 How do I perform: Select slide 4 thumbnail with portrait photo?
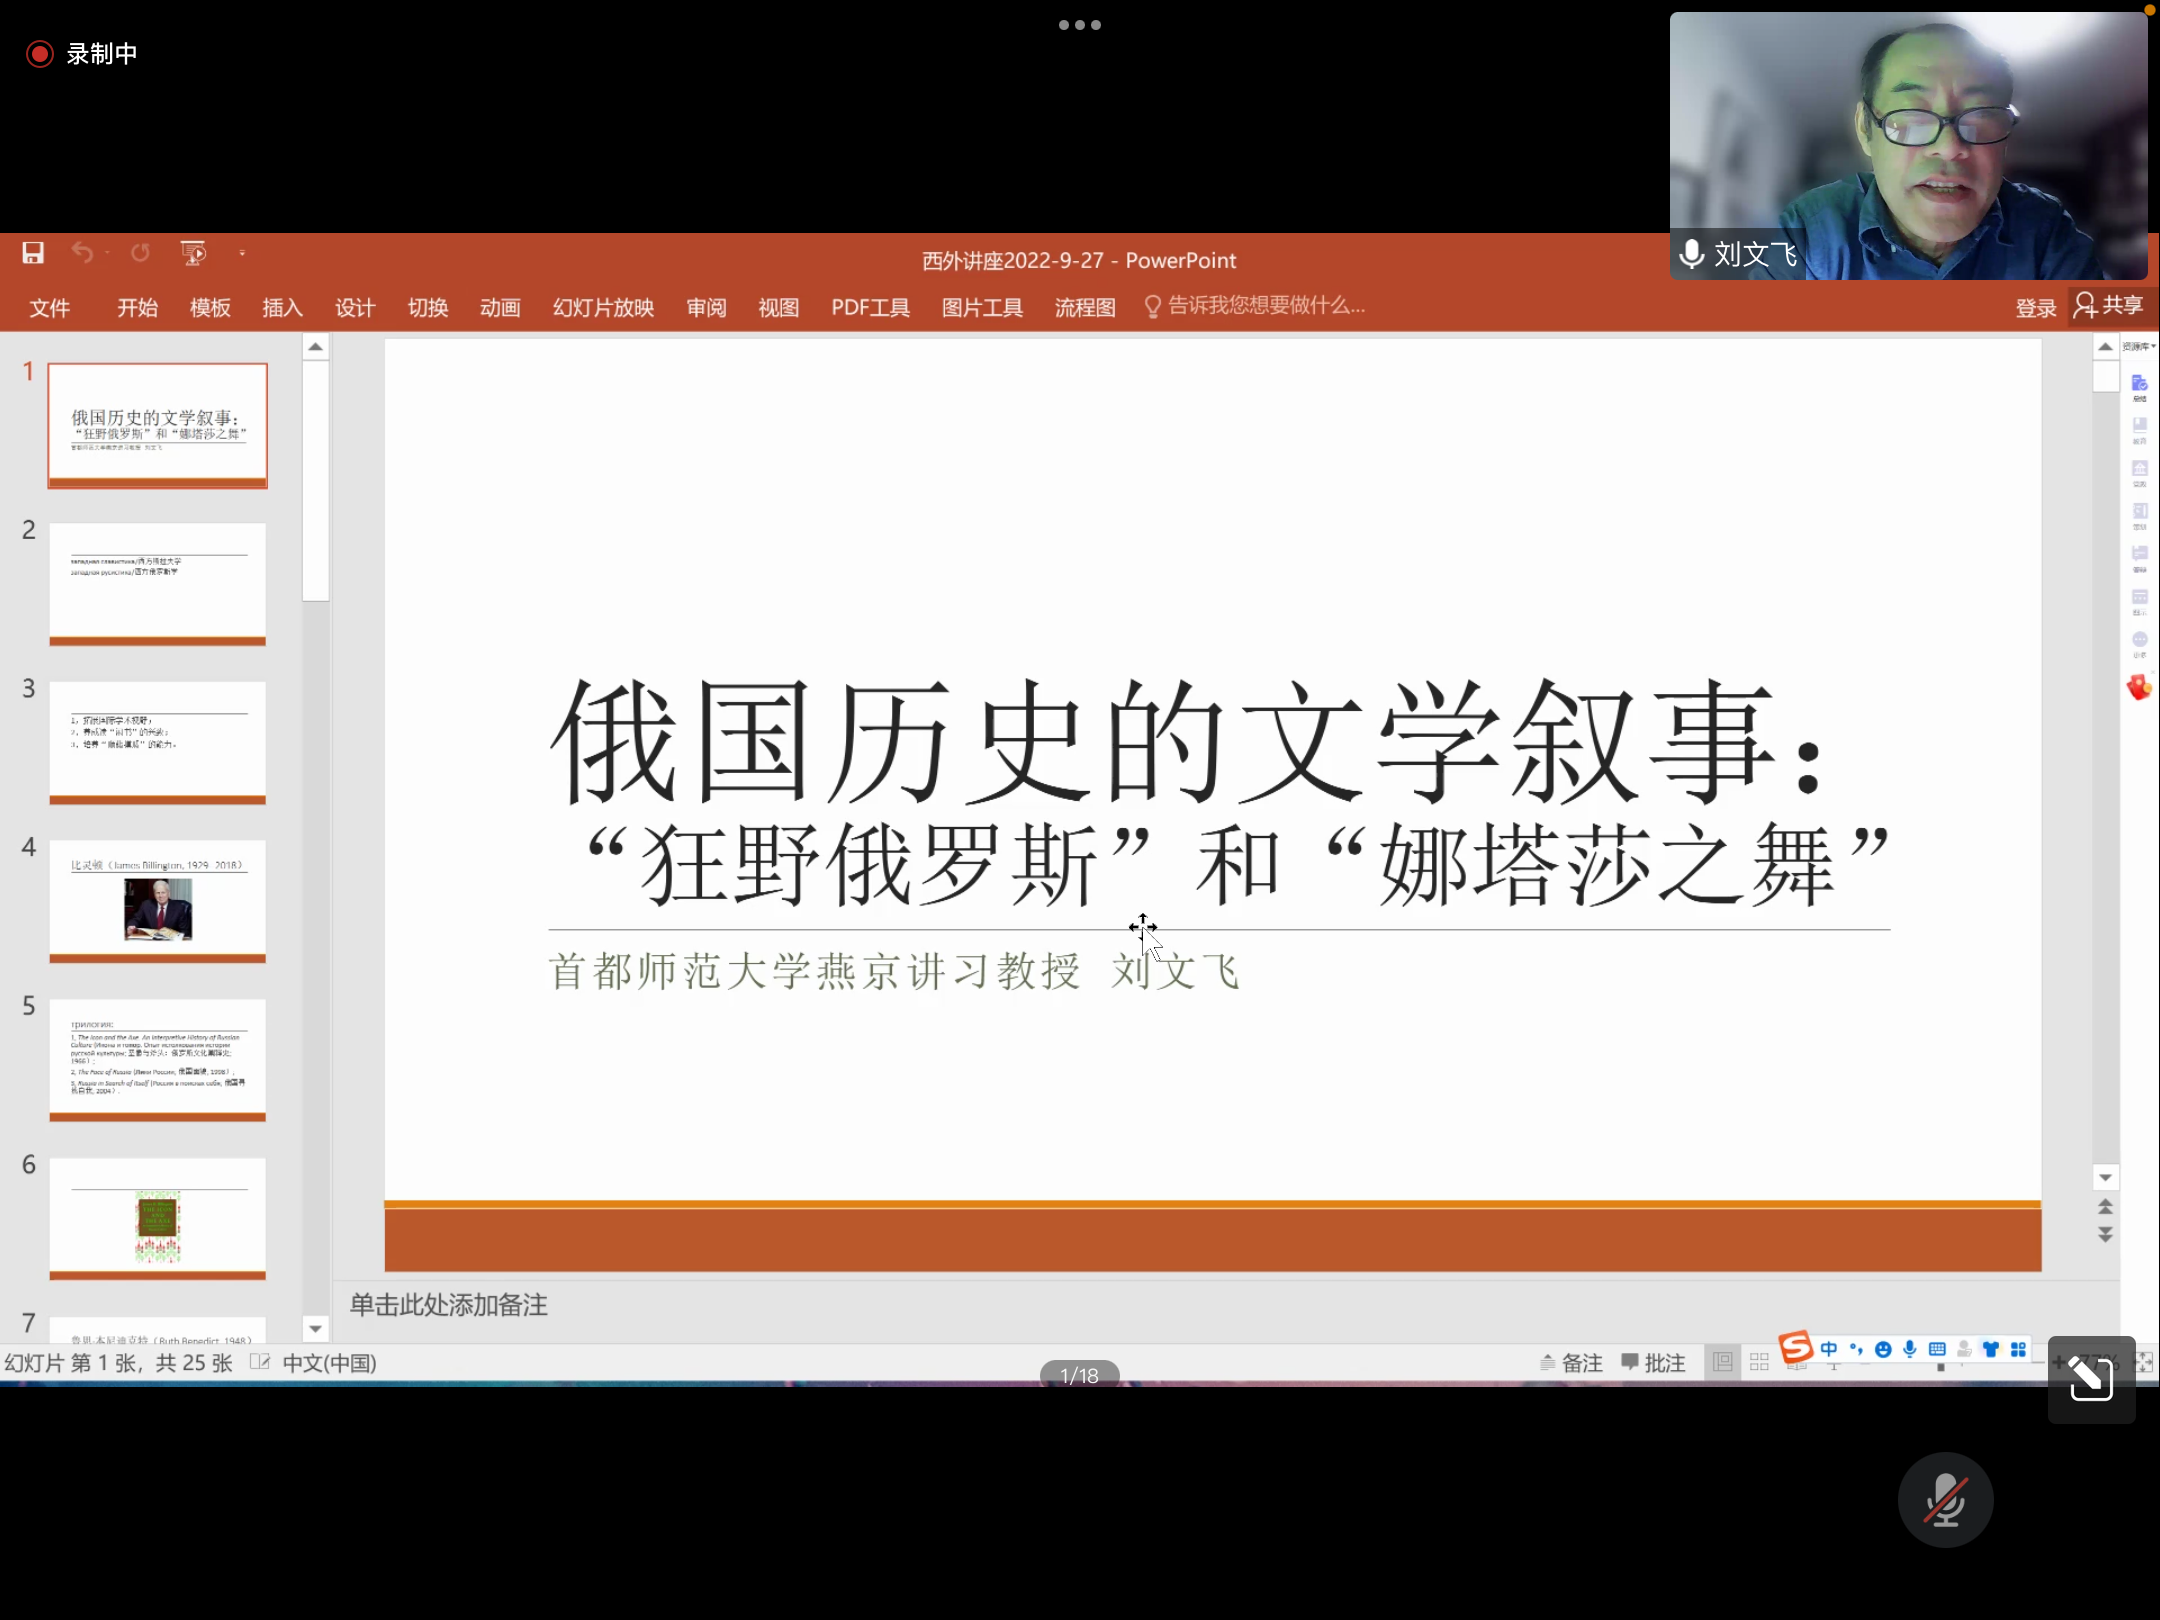click(x=158, y=900)
